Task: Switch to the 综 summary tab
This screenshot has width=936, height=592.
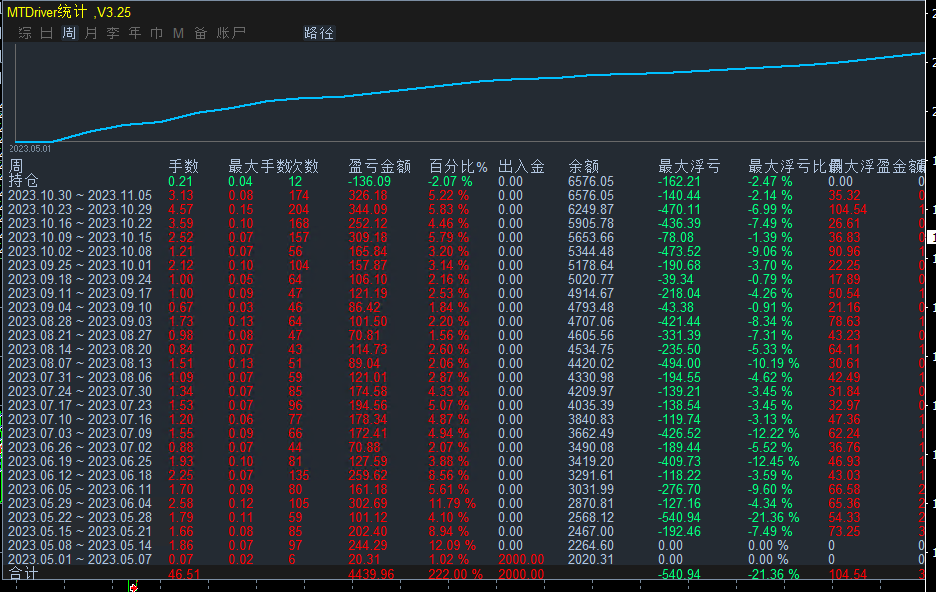Action: click(25, 33)
